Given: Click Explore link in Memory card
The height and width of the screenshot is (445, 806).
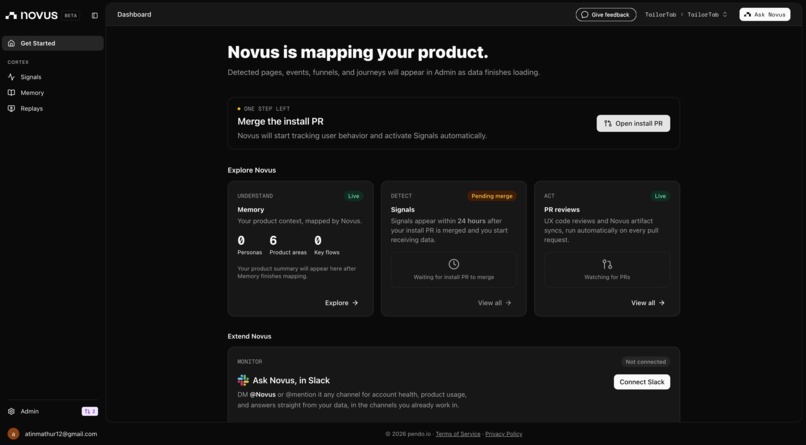Looking at the screenshot, I should pyautogui.click(x=341, y=303).
